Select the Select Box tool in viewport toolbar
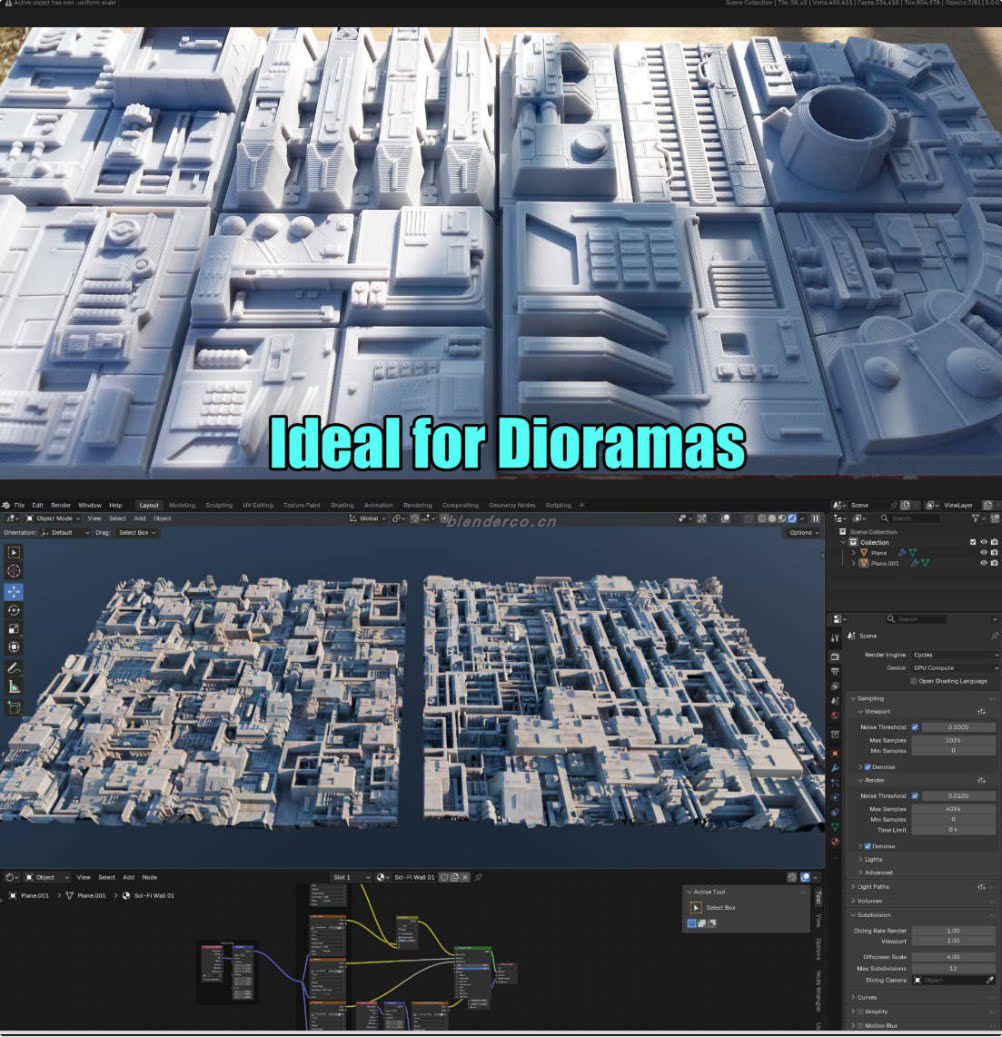The height and width of the screenshot is (1037, 1002). (14, 552)
